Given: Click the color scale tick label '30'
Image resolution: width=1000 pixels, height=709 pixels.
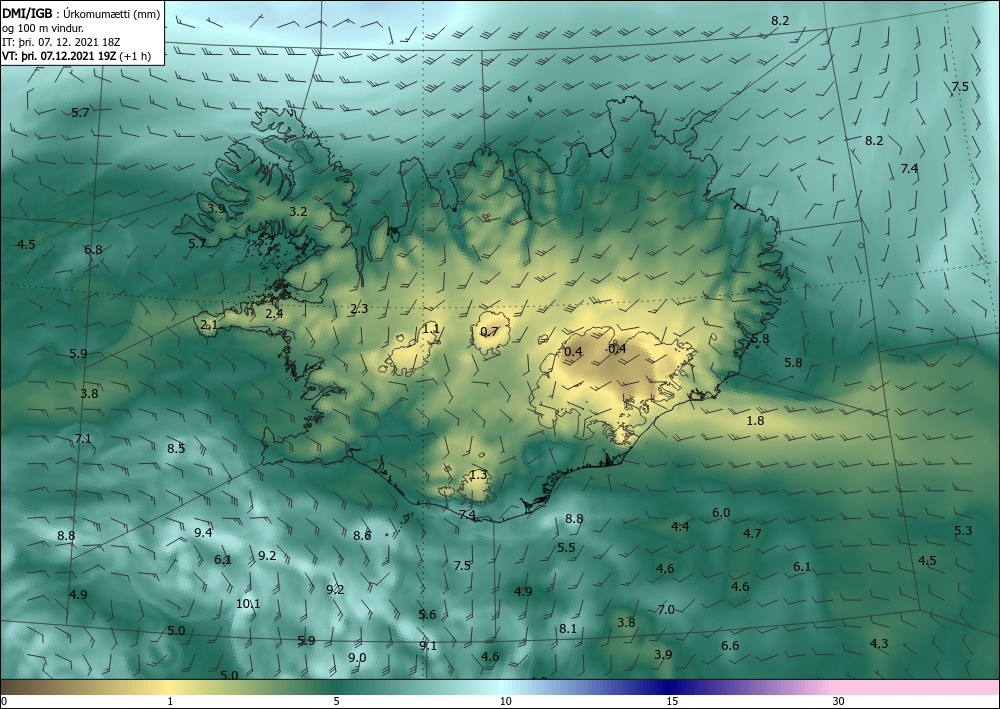Looking at the screenshot, I should point(839,701).
